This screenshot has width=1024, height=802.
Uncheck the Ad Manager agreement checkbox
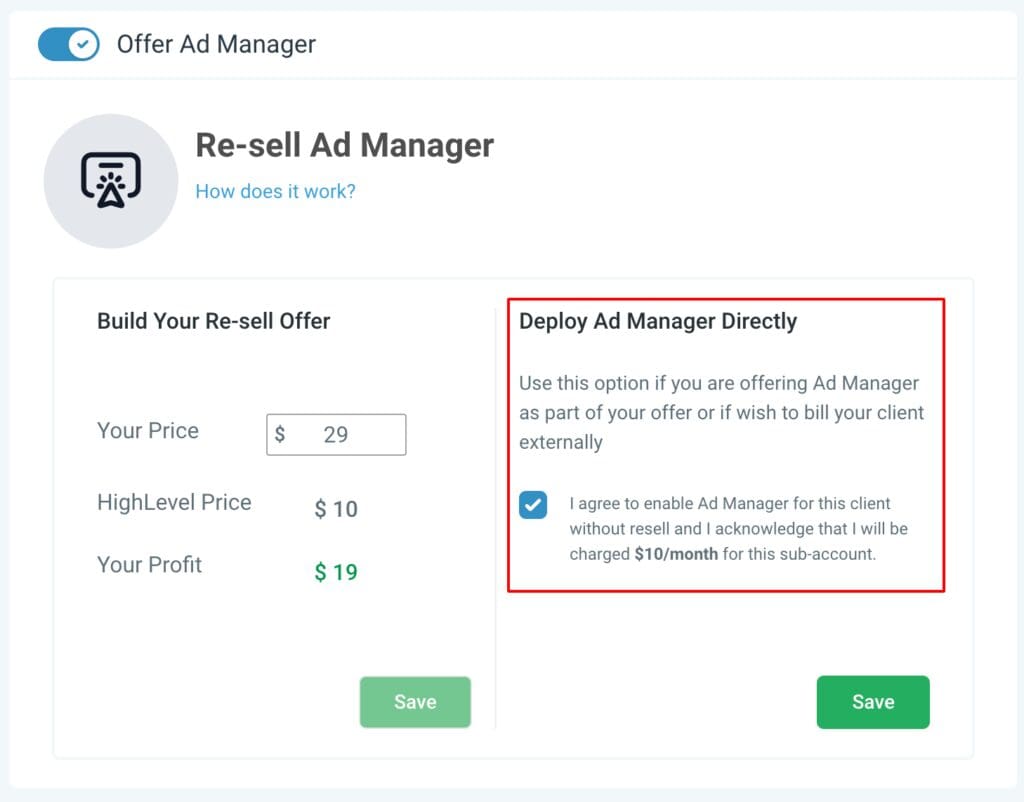click(533, 504)
